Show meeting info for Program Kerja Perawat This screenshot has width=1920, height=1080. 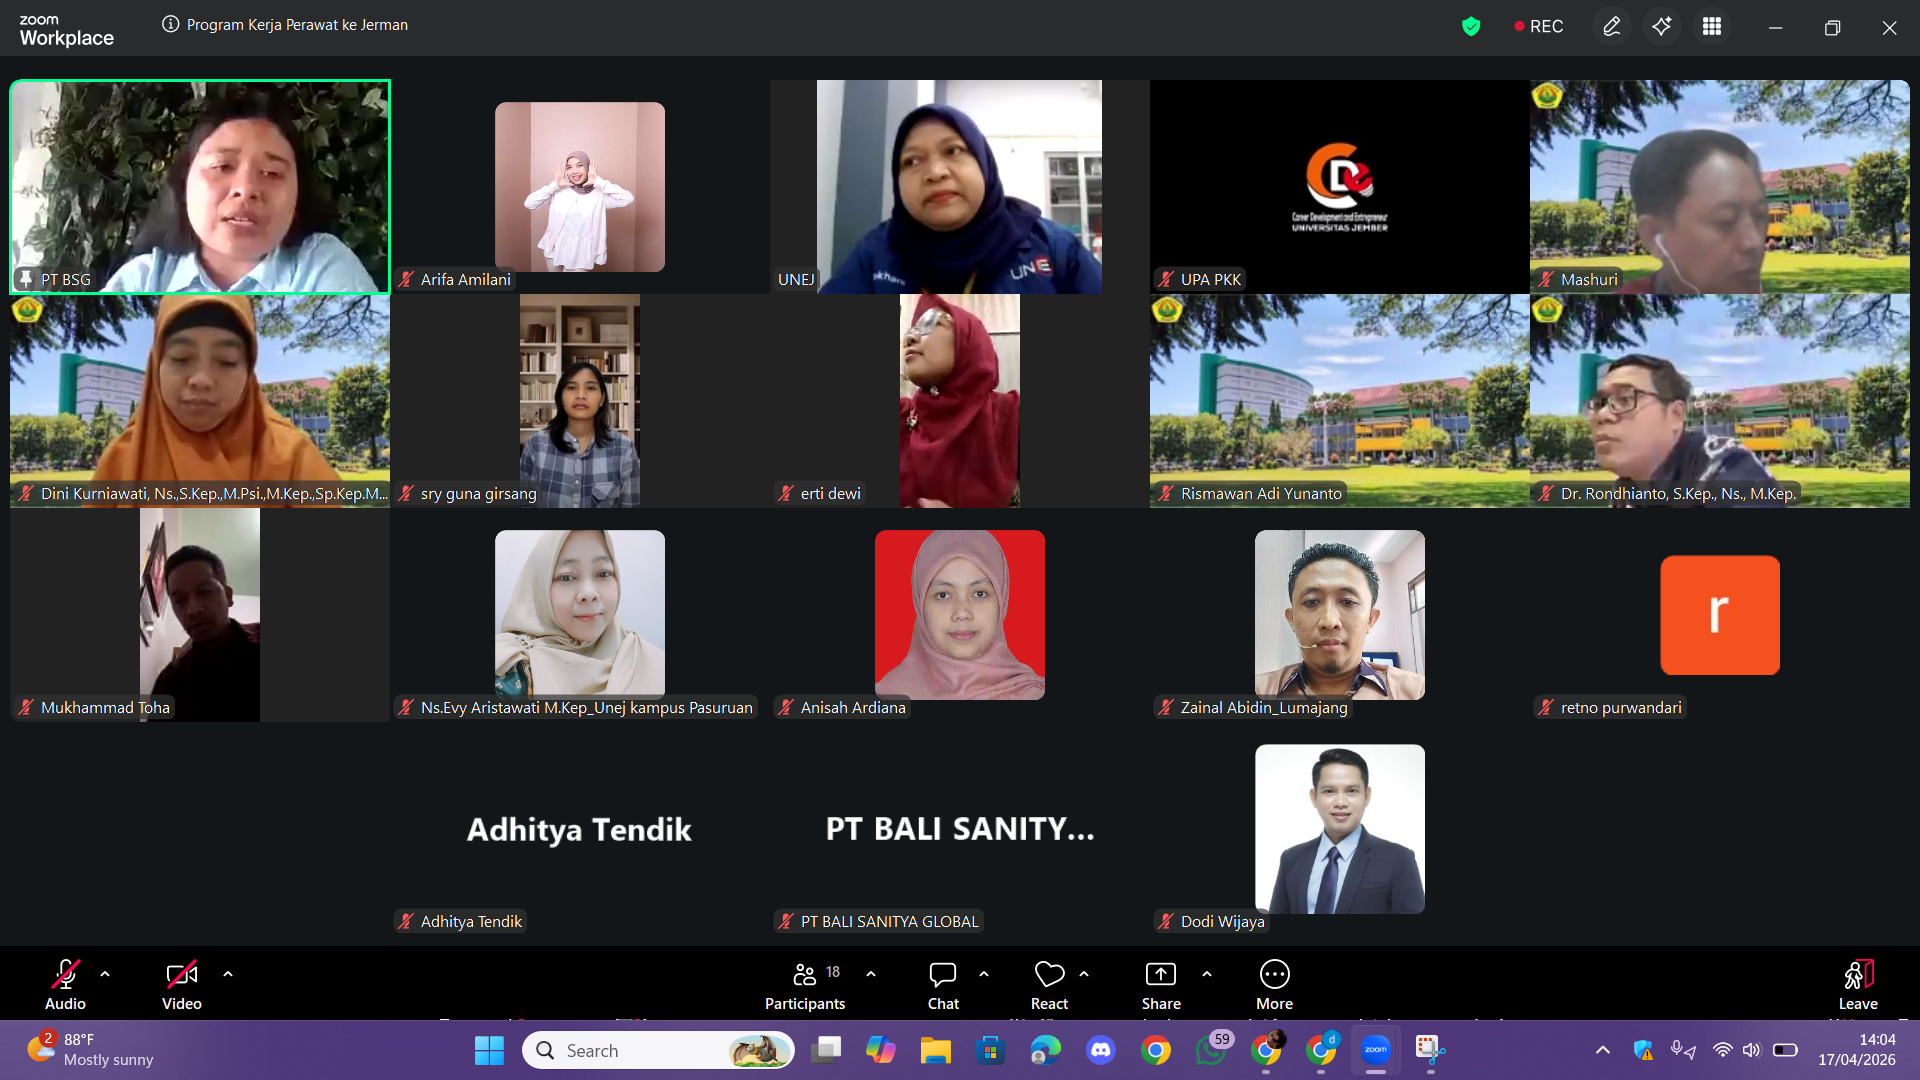point(171,25)
